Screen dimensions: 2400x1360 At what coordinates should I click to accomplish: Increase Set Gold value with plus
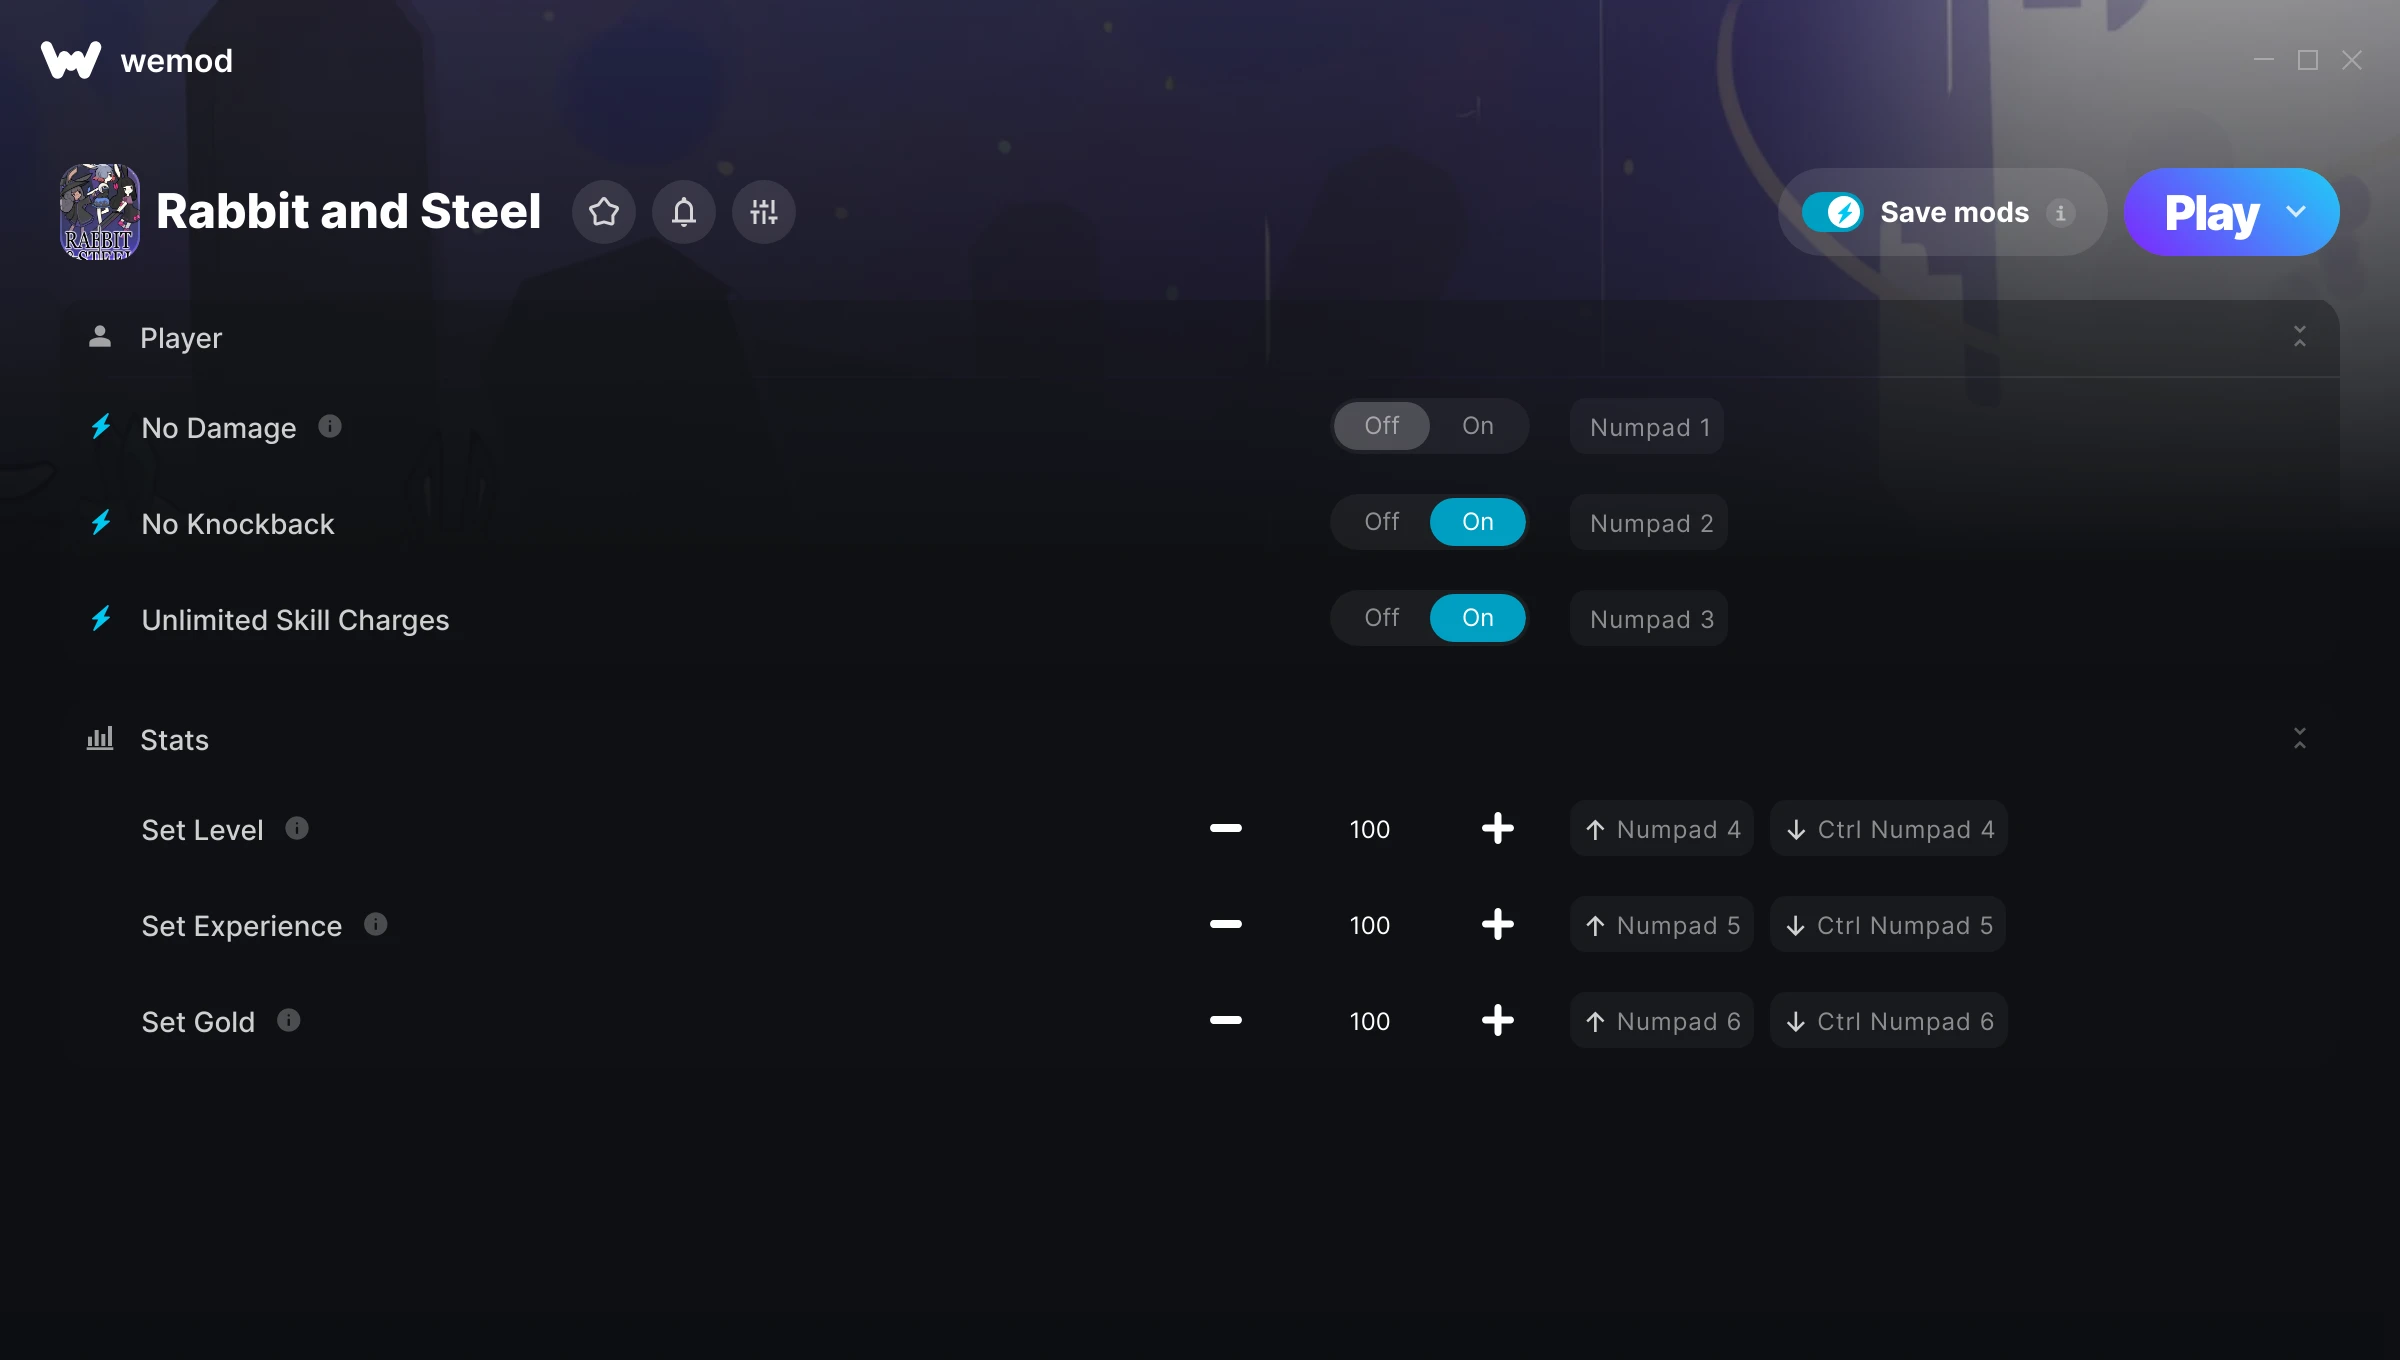pos(1497,1021)
